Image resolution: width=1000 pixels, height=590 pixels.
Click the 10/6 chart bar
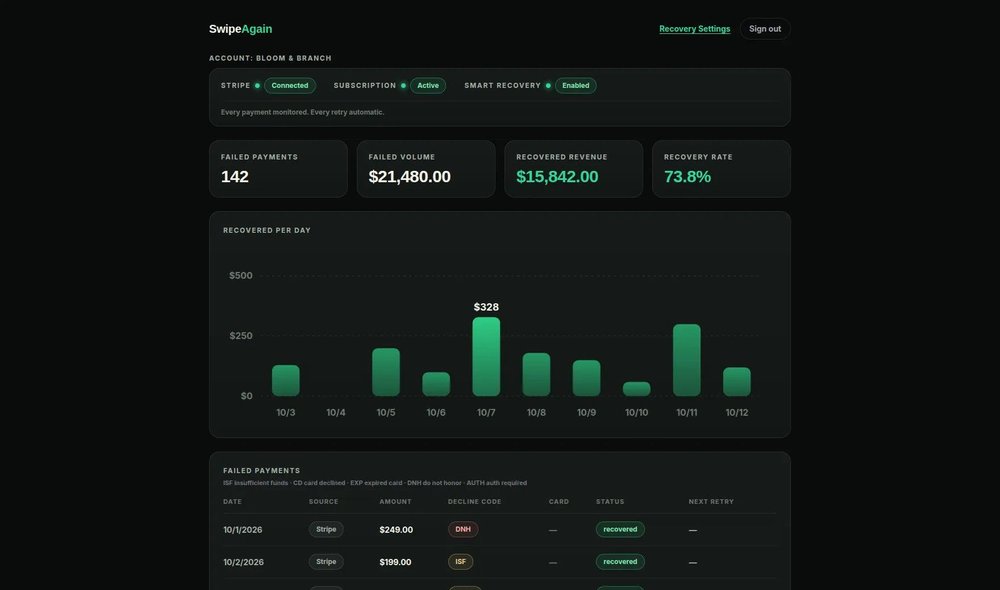[x=436, y=384]
